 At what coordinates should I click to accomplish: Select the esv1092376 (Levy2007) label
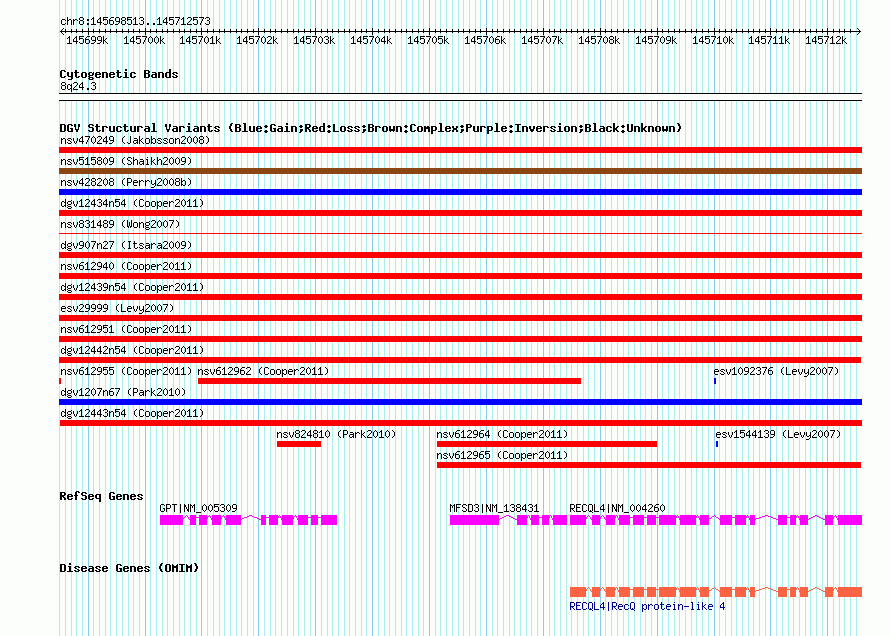pos(776,371)
